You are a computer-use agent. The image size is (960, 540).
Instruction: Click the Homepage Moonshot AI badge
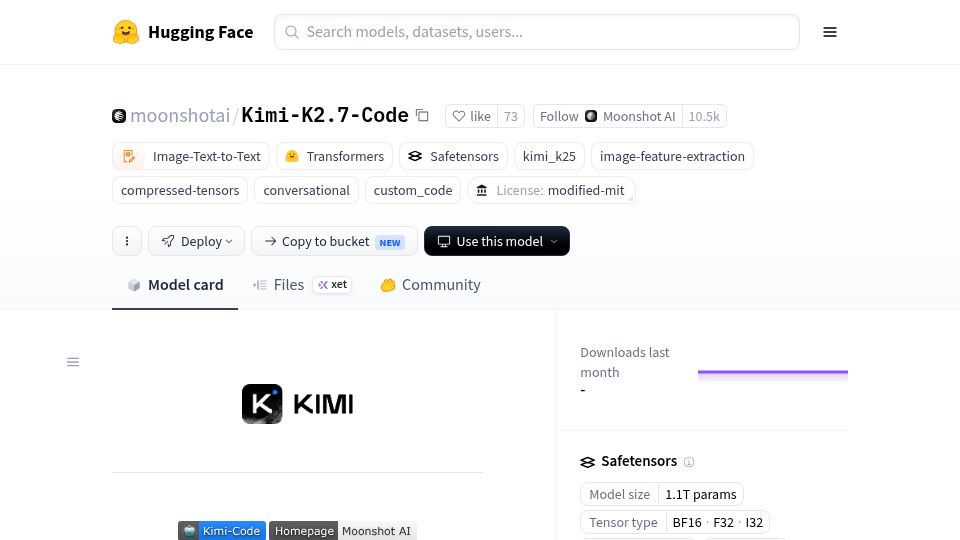pyautogui.click(x=343, y=531)
